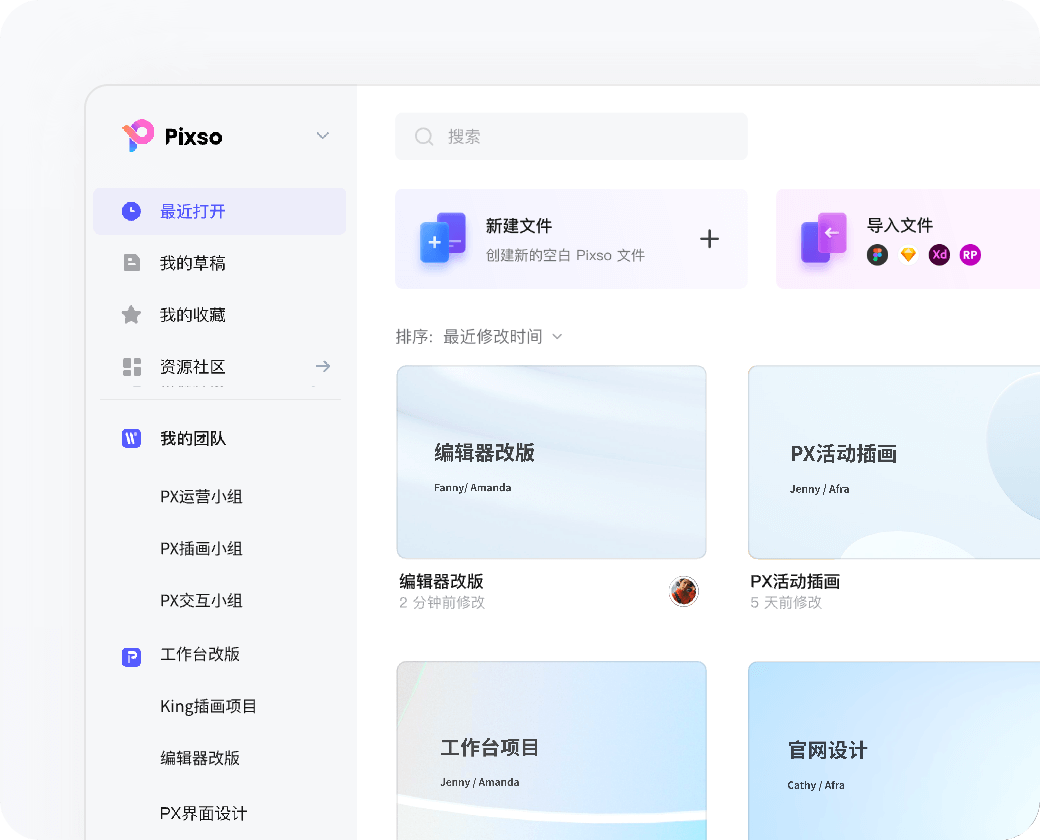Click the 我的团队 team icon

(x=131, y=438)
